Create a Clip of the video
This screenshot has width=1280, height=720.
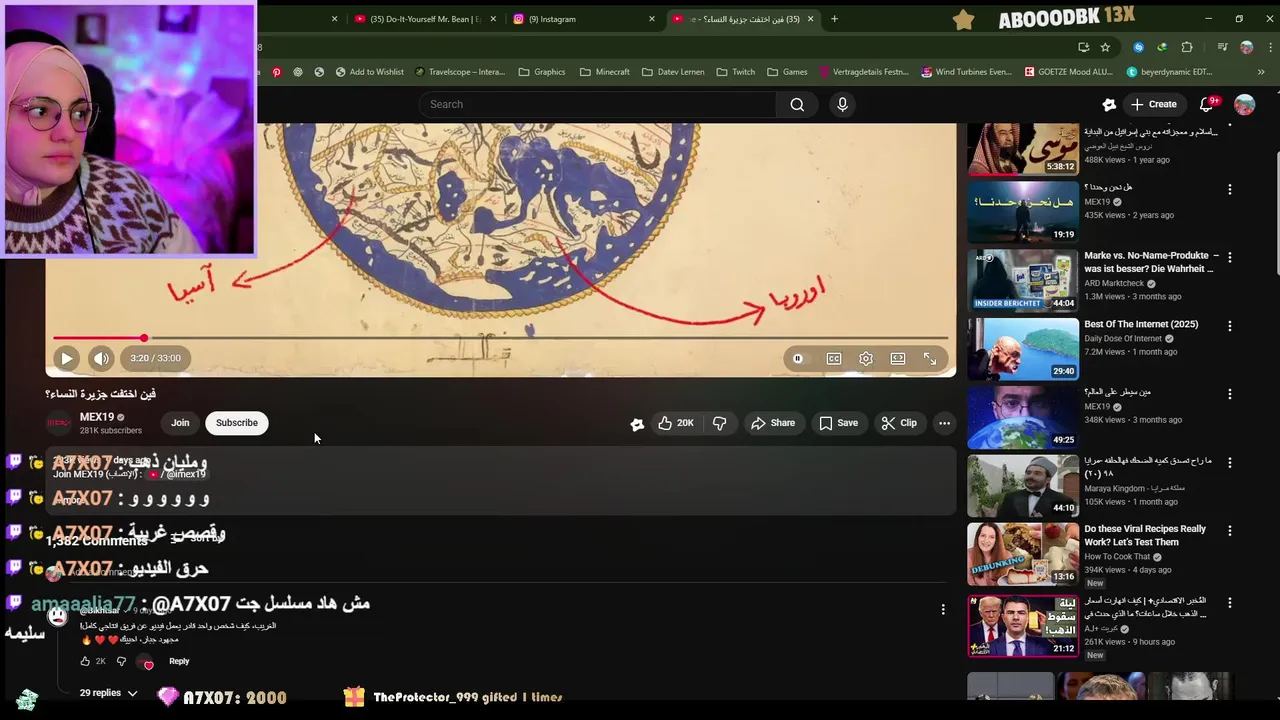(x=898, y=423)
